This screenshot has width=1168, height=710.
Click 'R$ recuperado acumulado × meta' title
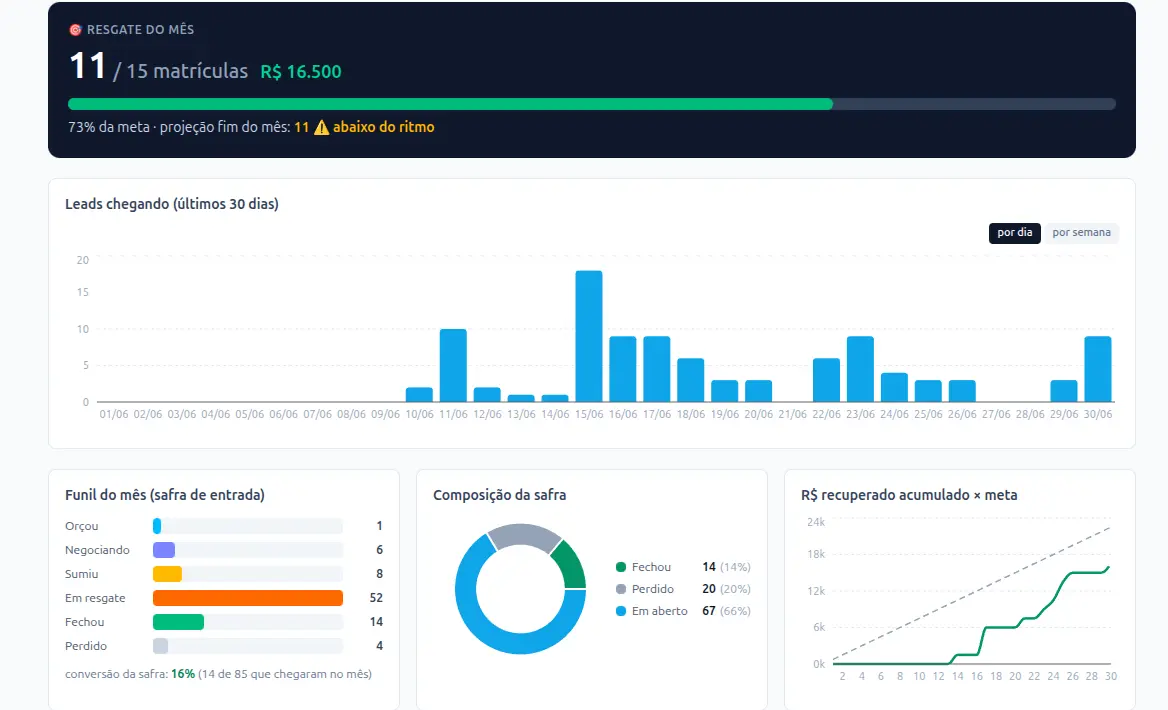click(x=909, y=495)
